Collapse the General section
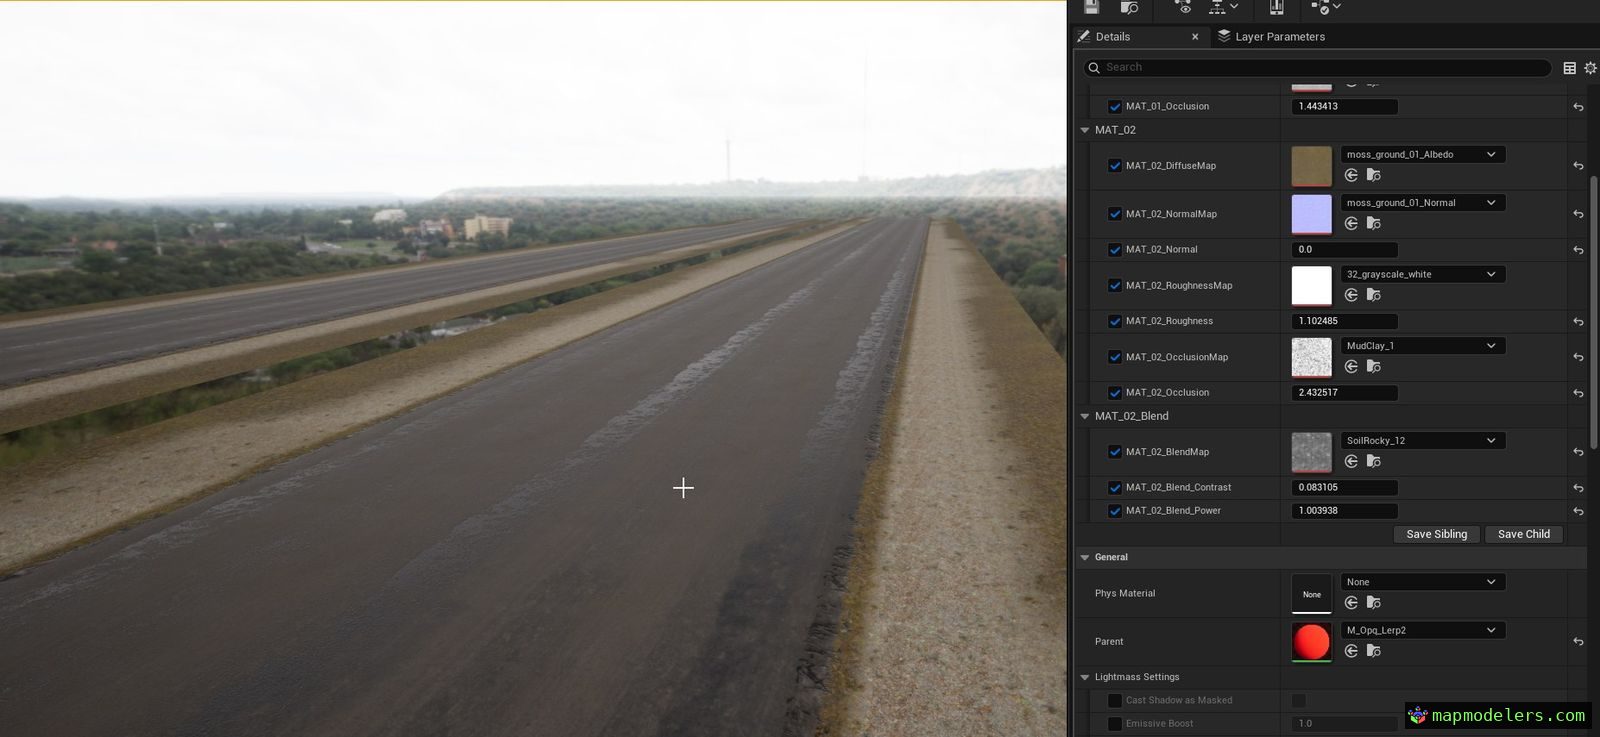1600x737 pixels. (x=1085, y=557)
